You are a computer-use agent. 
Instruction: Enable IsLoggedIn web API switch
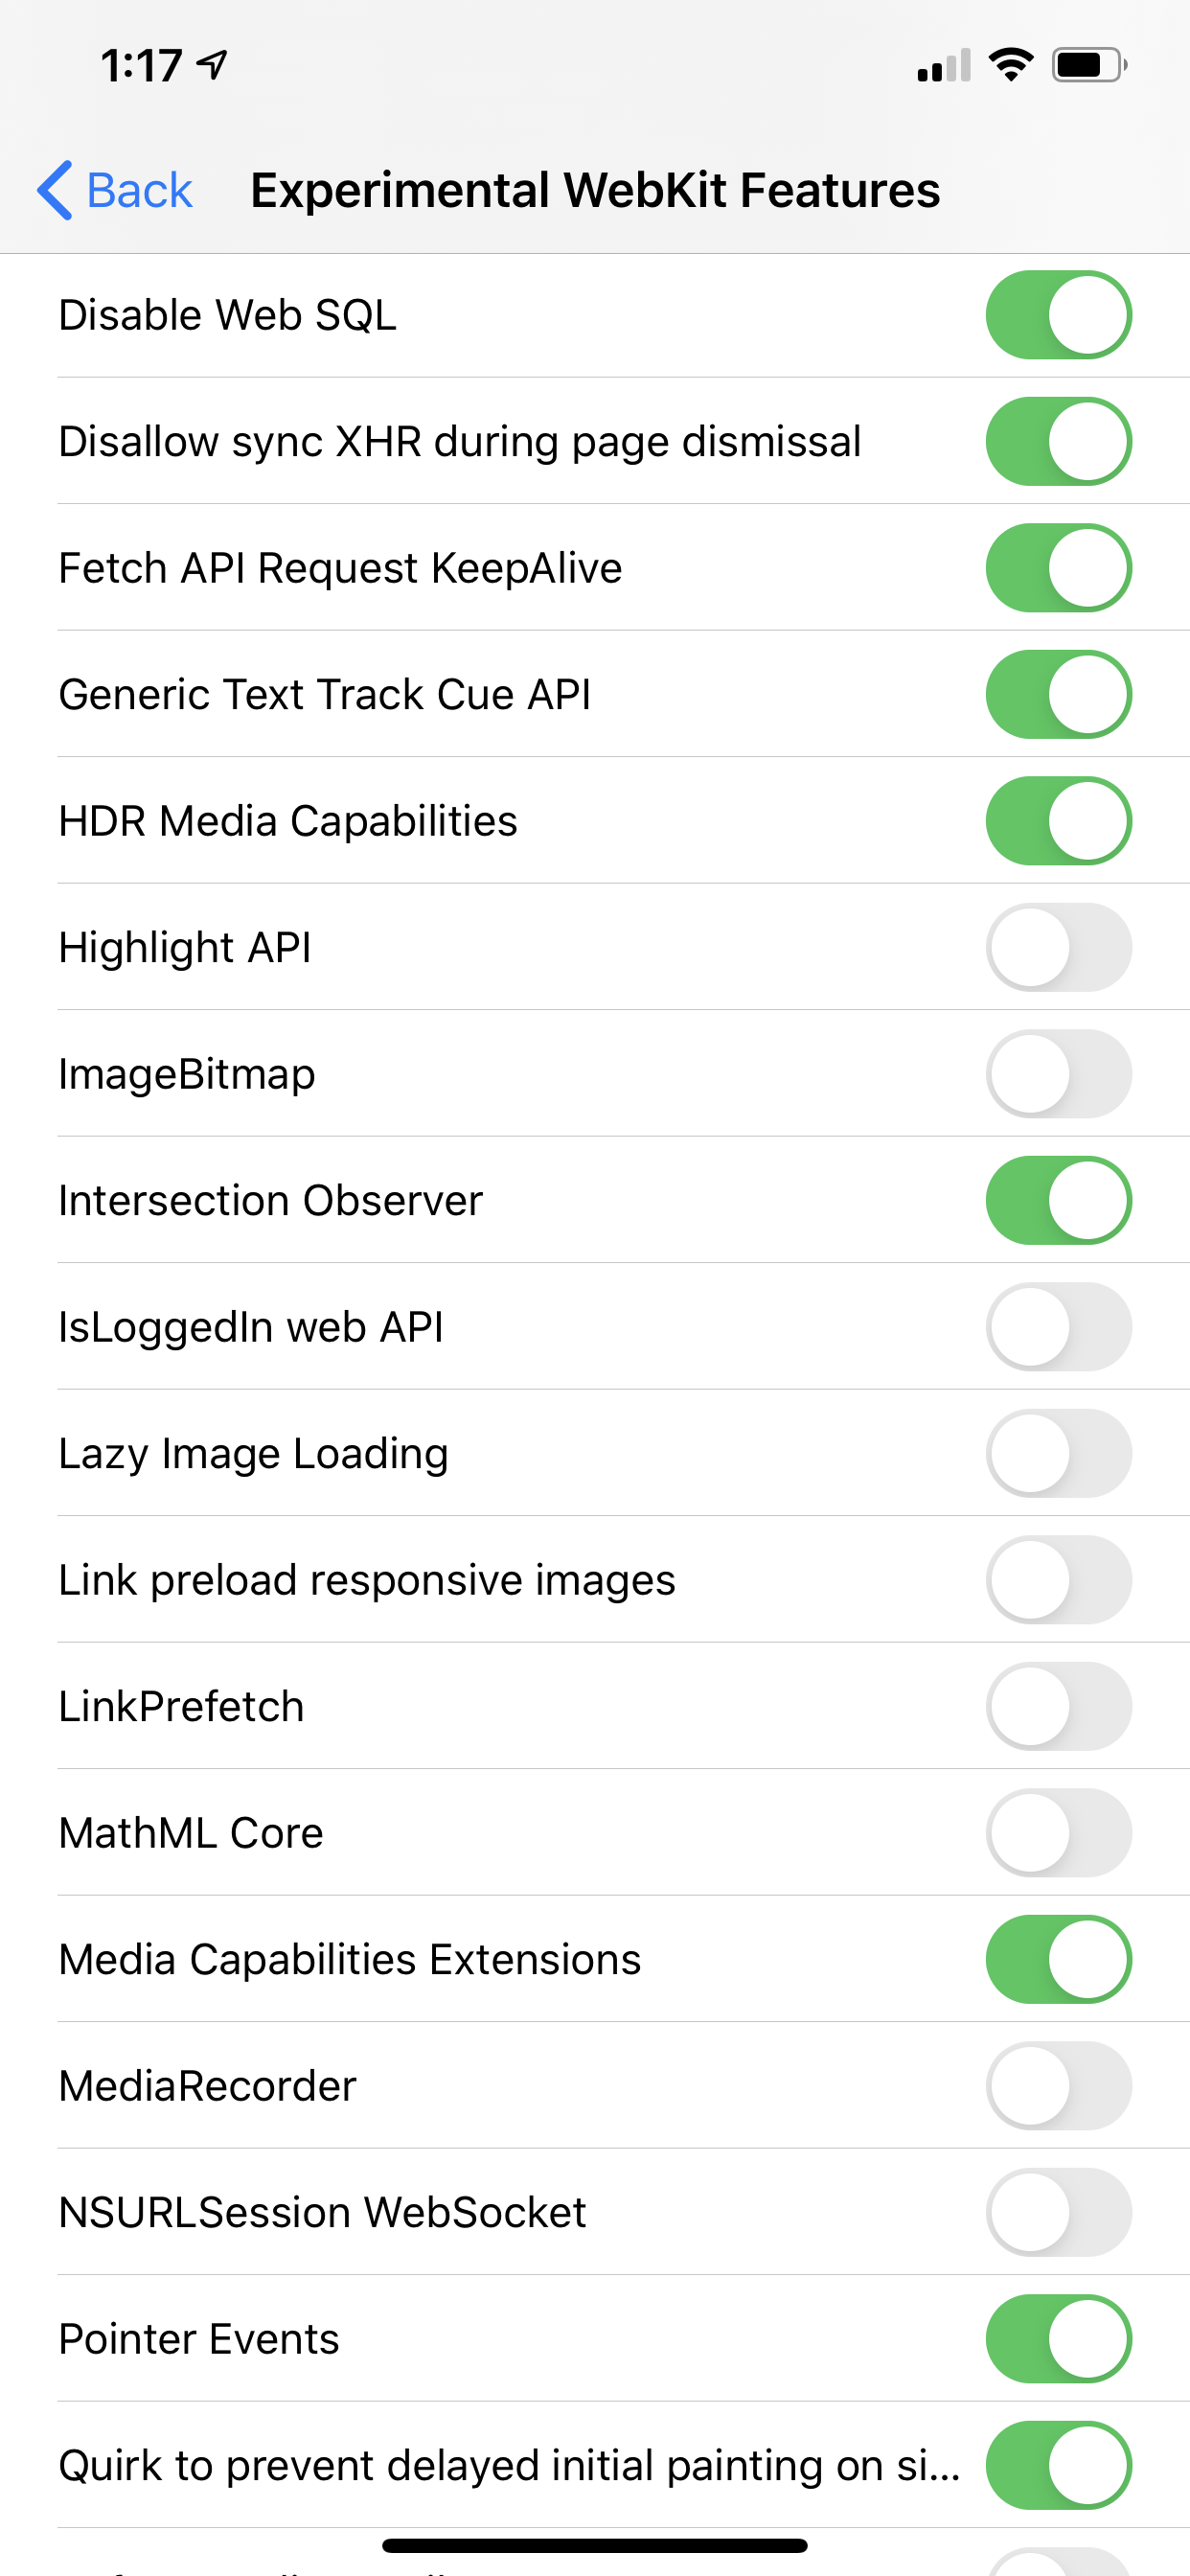(x=1058, y=1327)
